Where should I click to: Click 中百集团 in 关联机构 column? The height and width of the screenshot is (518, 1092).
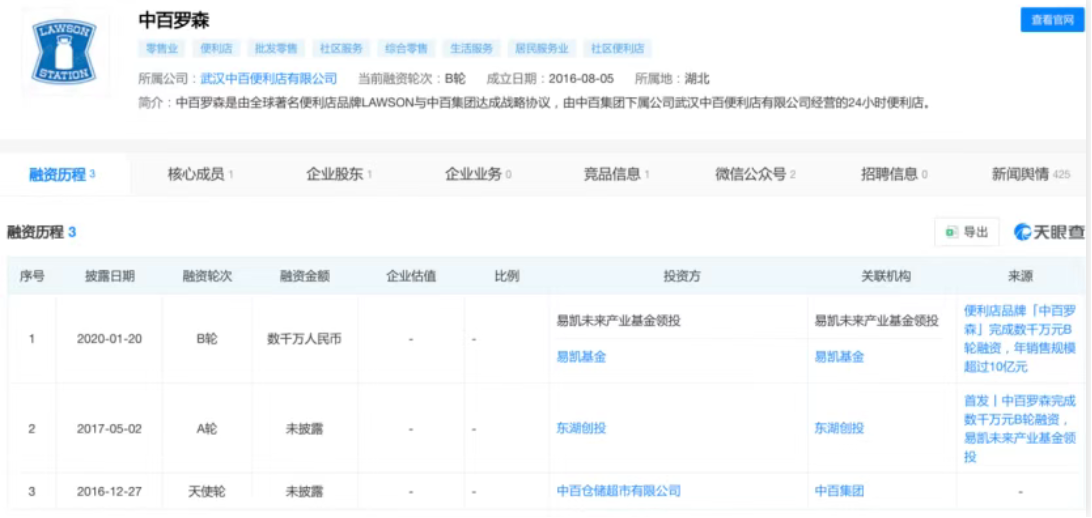(x=839, y=491)
